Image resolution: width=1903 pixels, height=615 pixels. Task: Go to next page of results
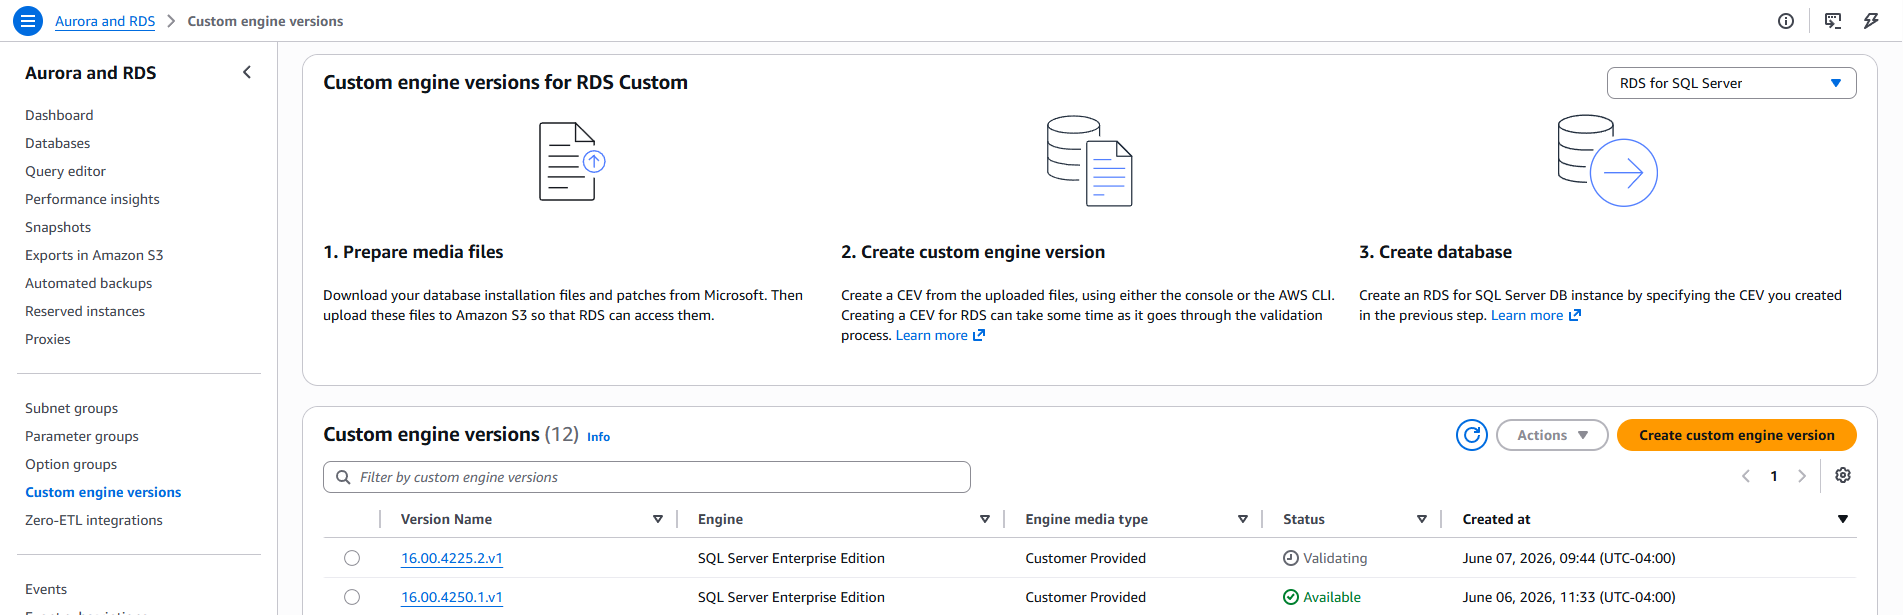[x=1802, y=476]
